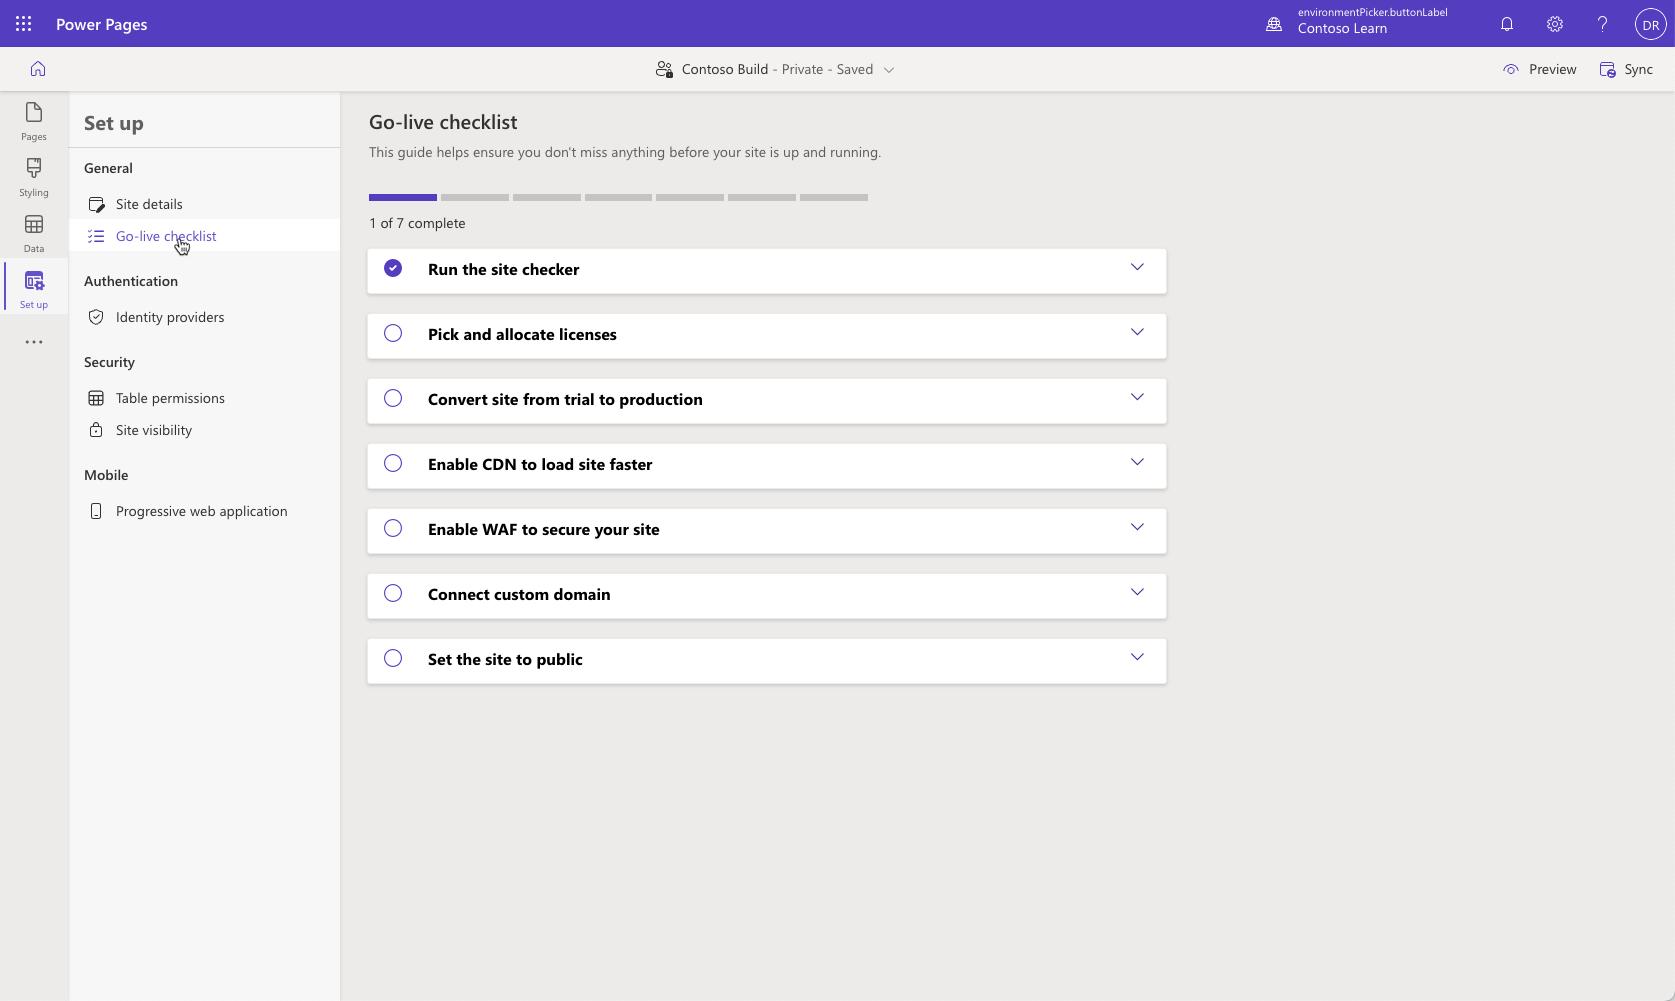
Task: Open the notifications bell icon
Action: point(1506,23)
